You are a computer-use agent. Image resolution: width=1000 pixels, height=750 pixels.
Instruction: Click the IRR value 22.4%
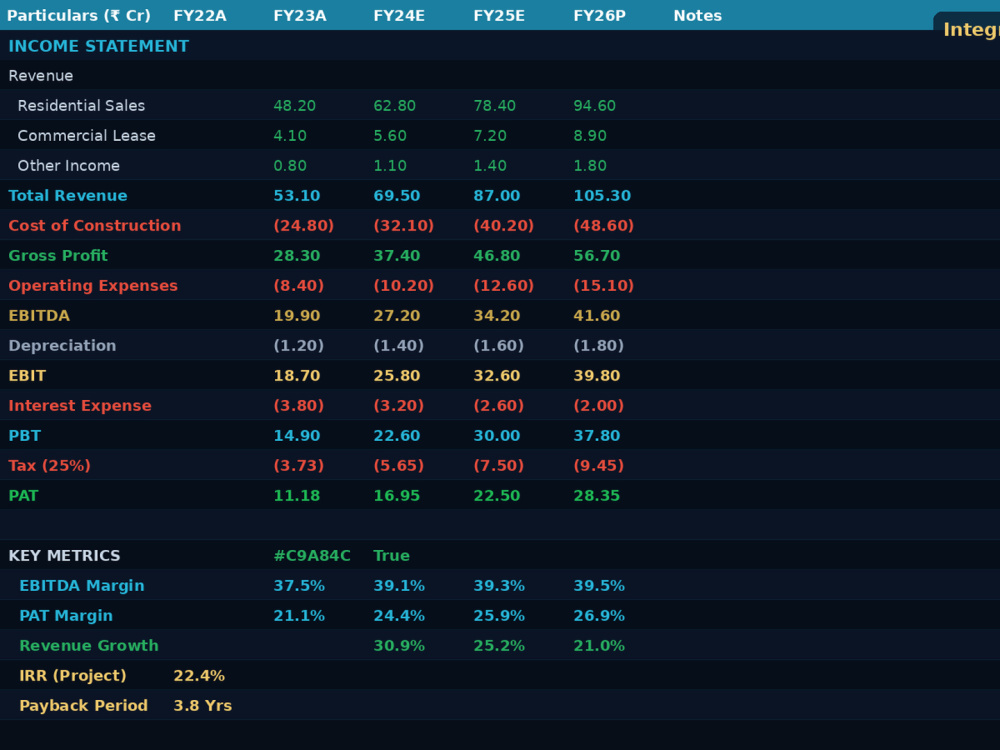199,675
